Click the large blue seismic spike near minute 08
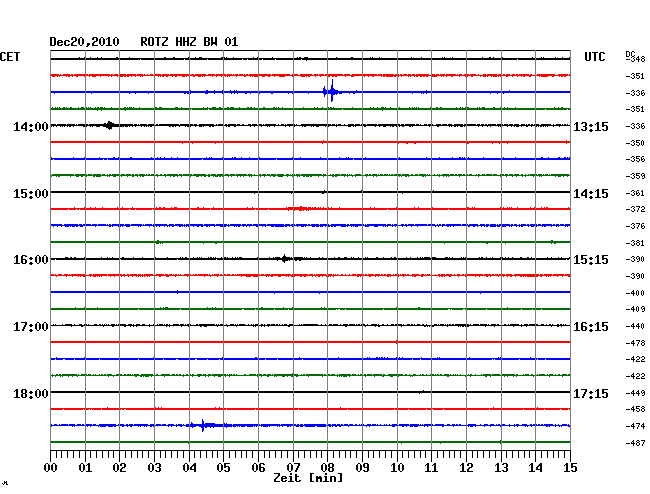 coord(332,91)
